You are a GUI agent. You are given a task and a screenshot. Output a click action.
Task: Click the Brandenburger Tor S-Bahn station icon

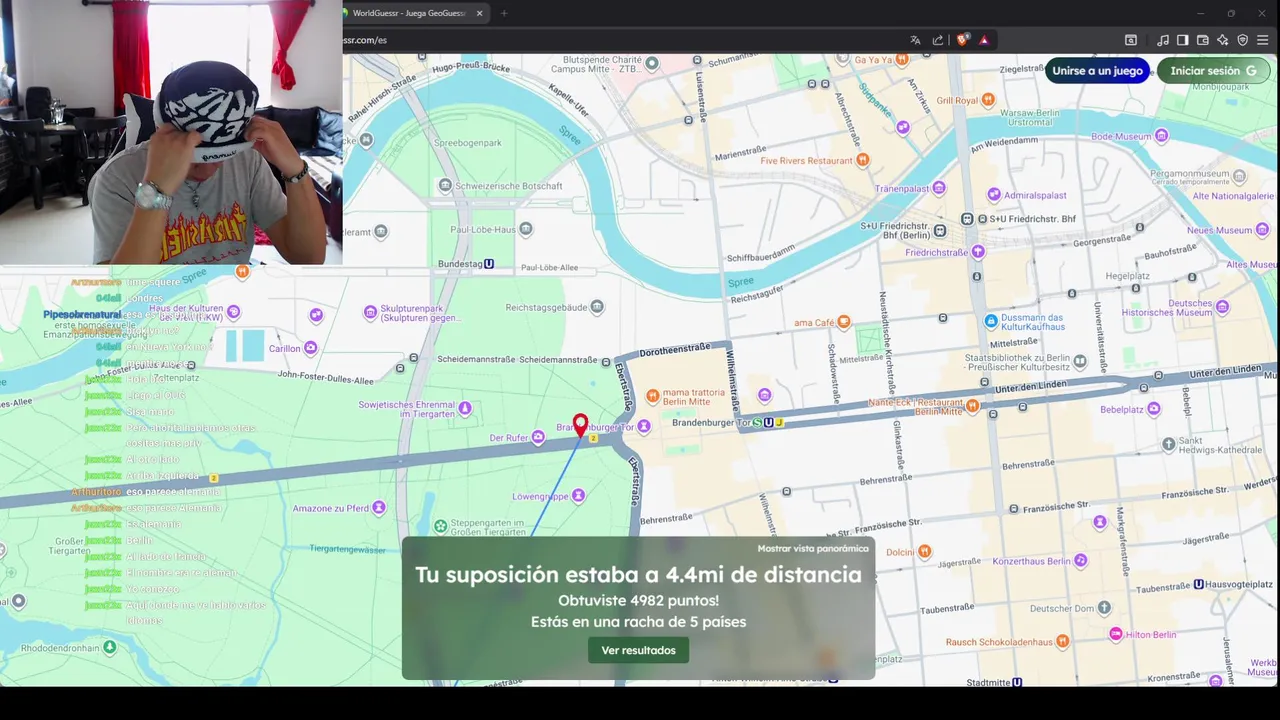point(757,423)
